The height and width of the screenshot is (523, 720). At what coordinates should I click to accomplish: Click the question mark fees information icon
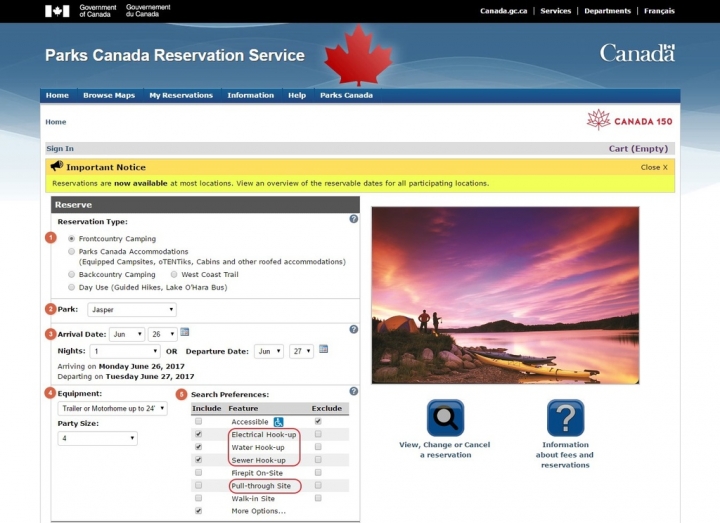click(x=565, y=418)
